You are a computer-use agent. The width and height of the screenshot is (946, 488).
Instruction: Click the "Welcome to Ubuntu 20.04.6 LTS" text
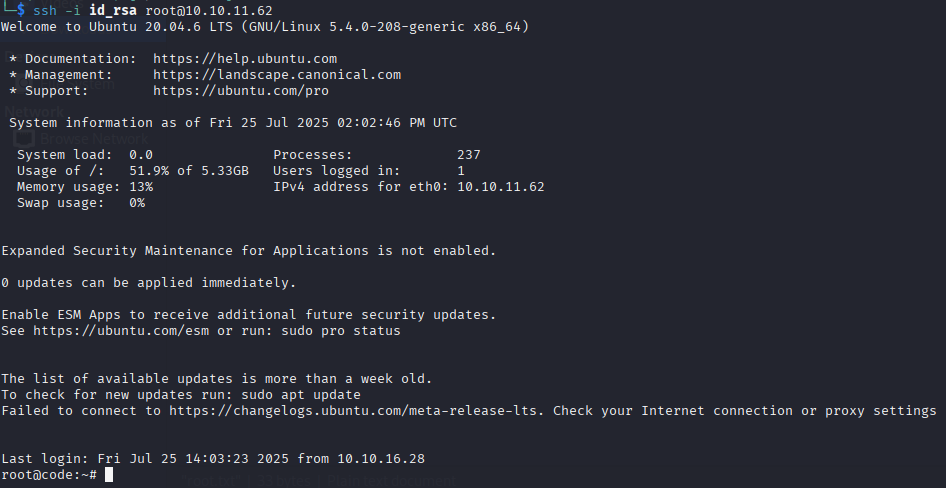click(117, 27)
